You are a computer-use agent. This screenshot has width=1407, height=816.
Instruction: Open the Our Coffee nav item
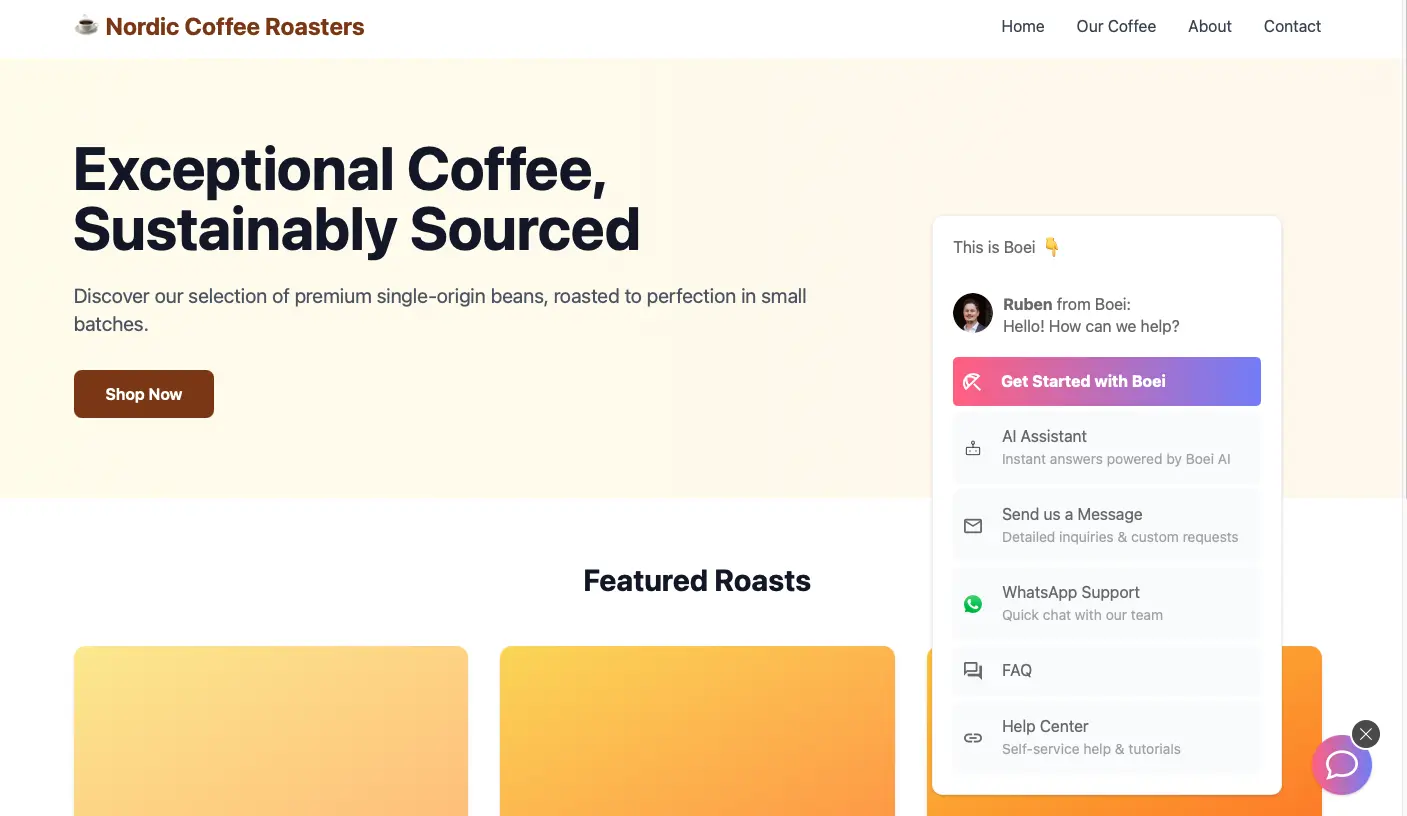[1115, 27]
